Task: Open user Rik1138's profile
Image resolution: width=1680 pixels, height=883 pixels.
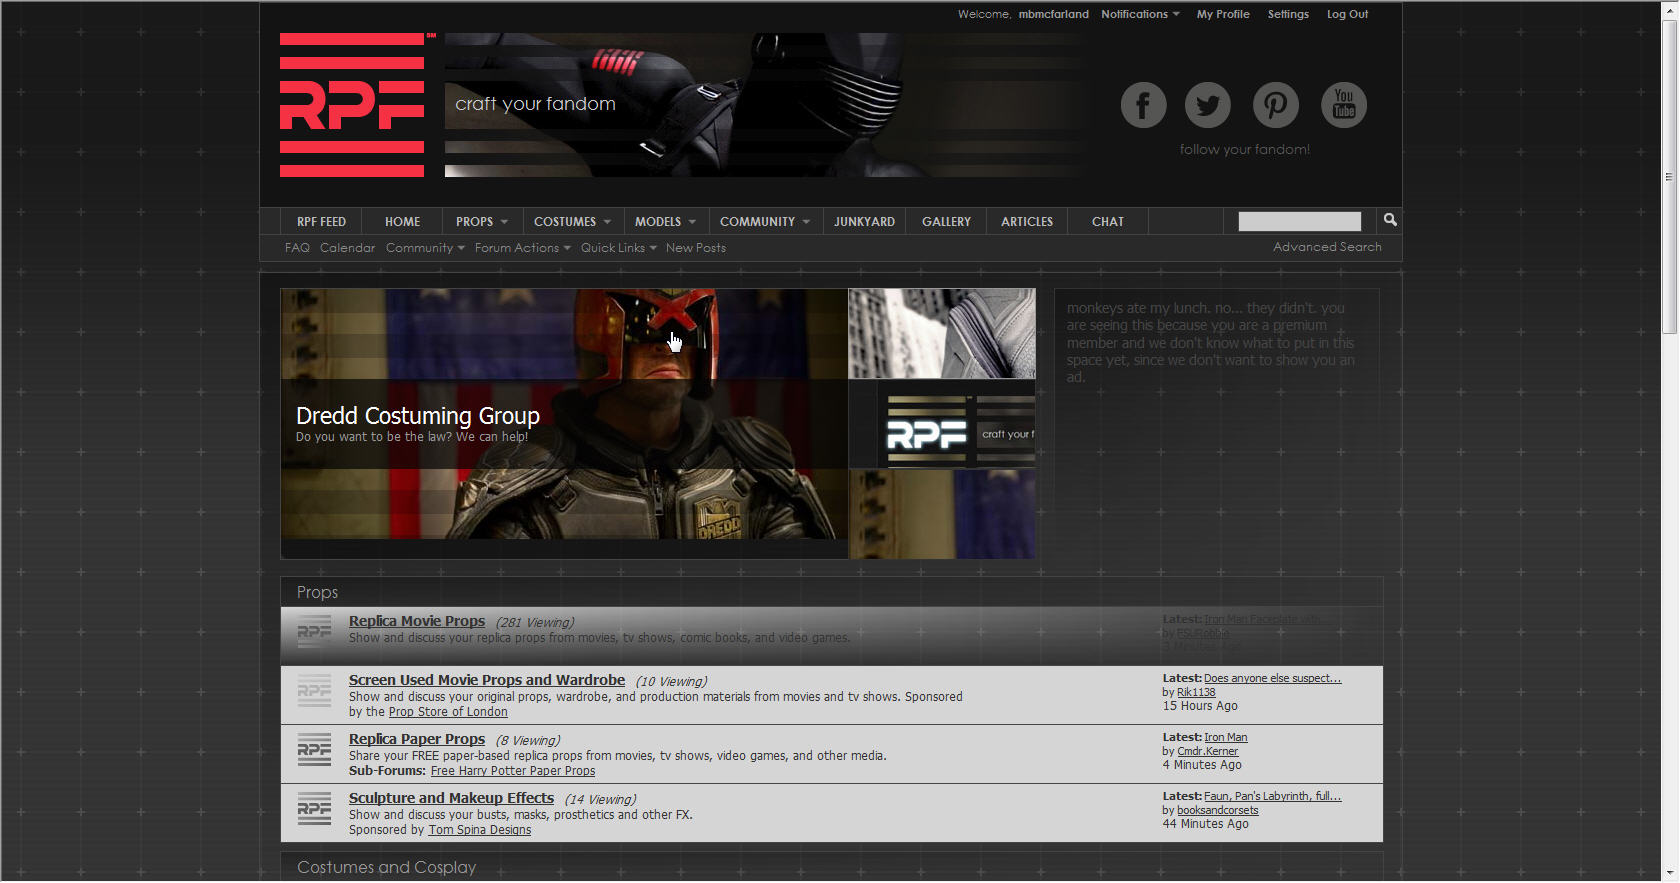Action: [x=1196, y=692]
